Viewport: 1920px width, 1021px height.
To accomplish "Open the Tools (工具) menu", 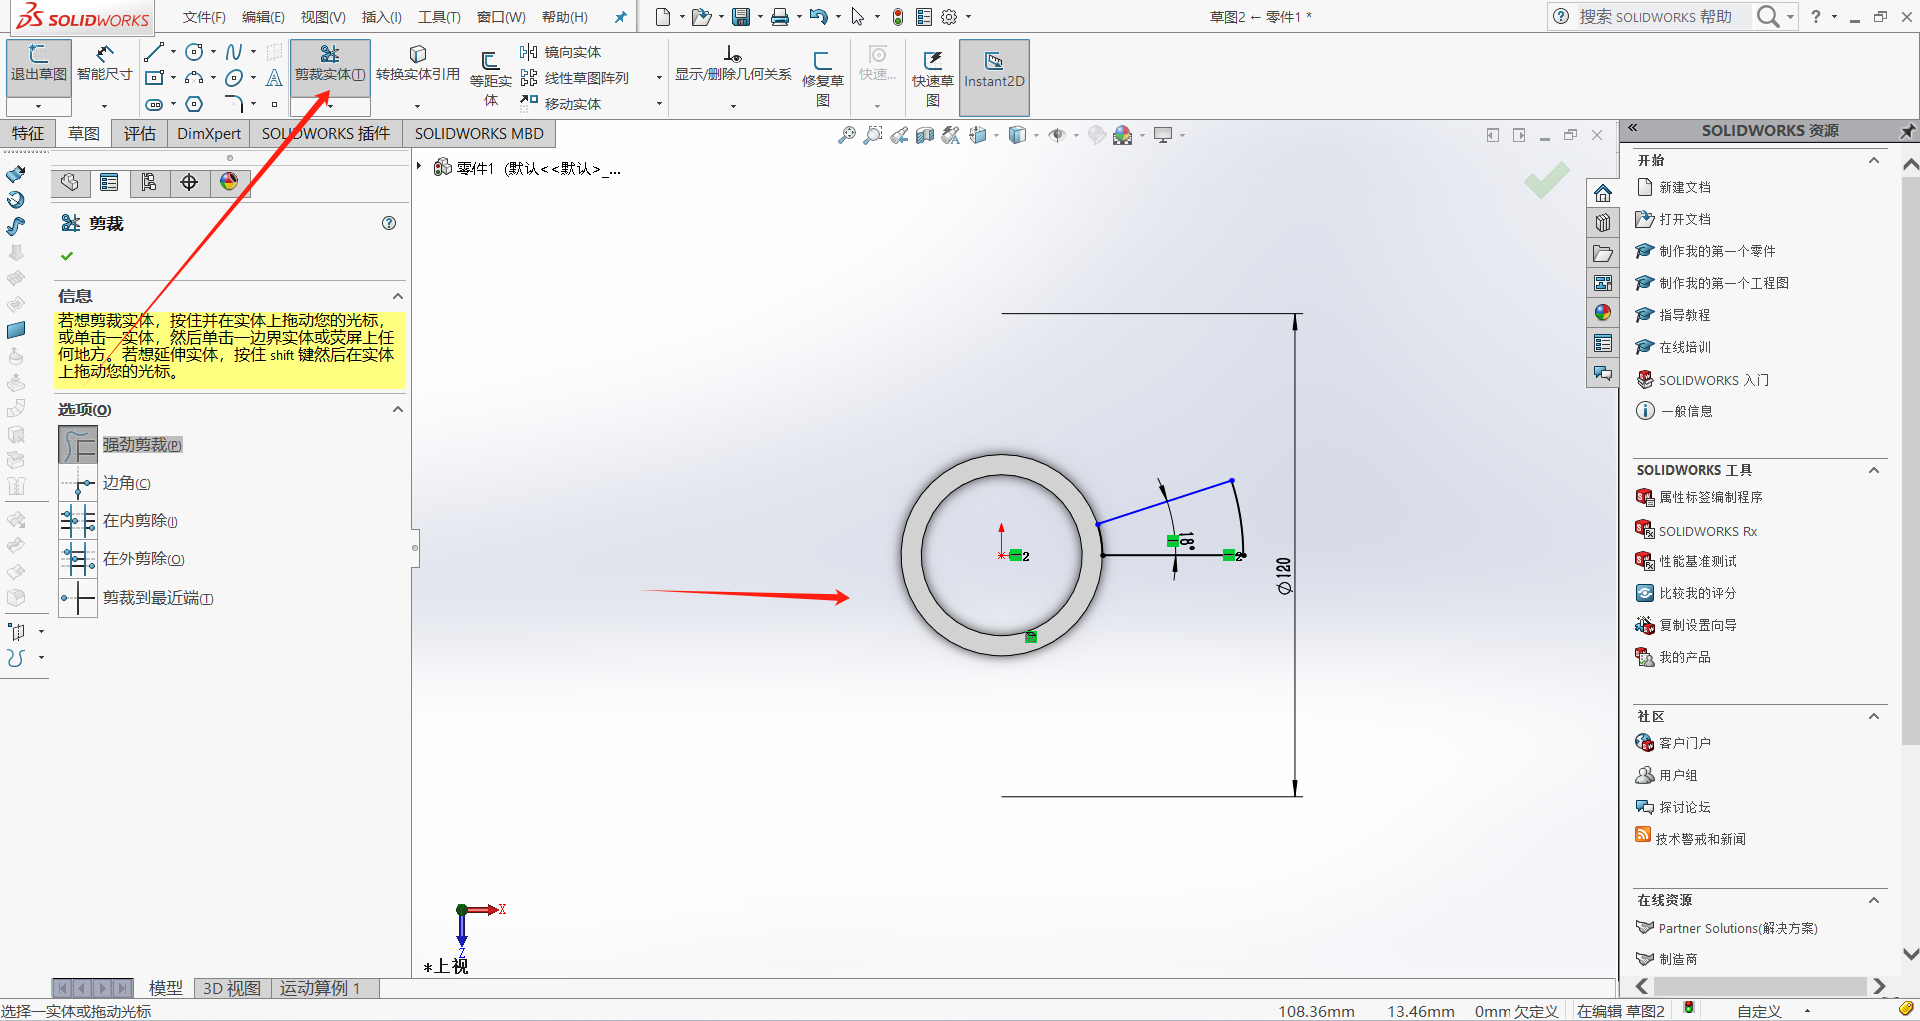I will (x=438, y=17).
